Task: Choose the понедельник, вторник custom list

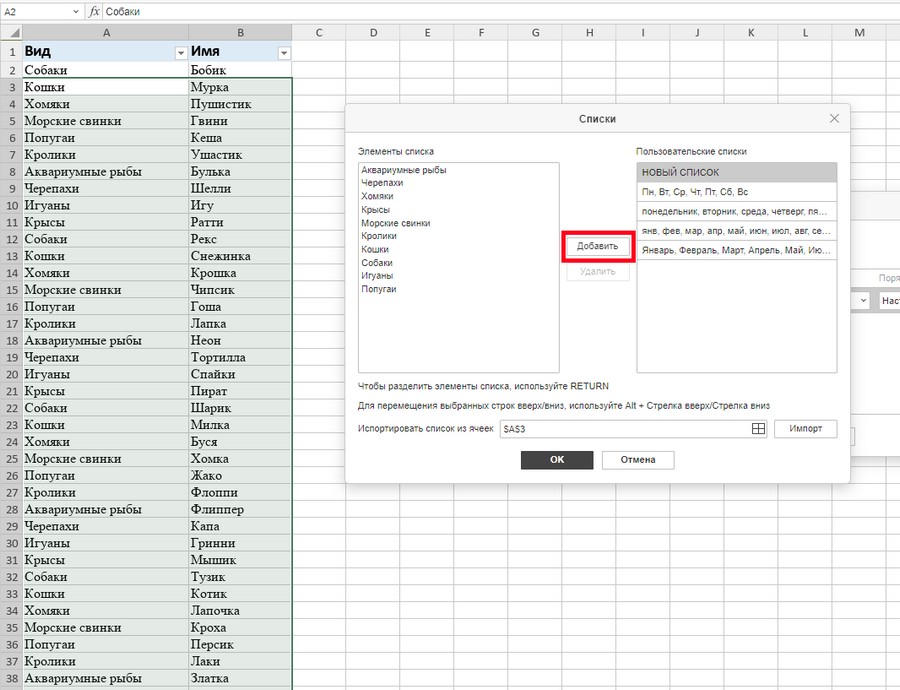Action: pyautogui.click(x=736, y=211)
